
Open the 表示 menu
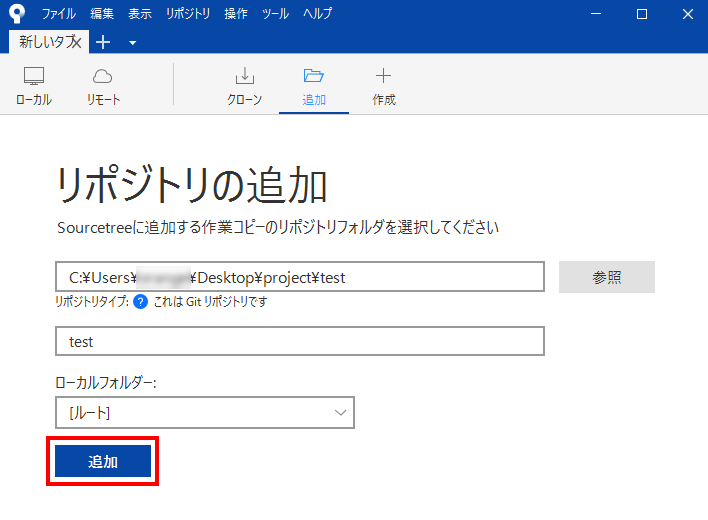coord(140,14)
